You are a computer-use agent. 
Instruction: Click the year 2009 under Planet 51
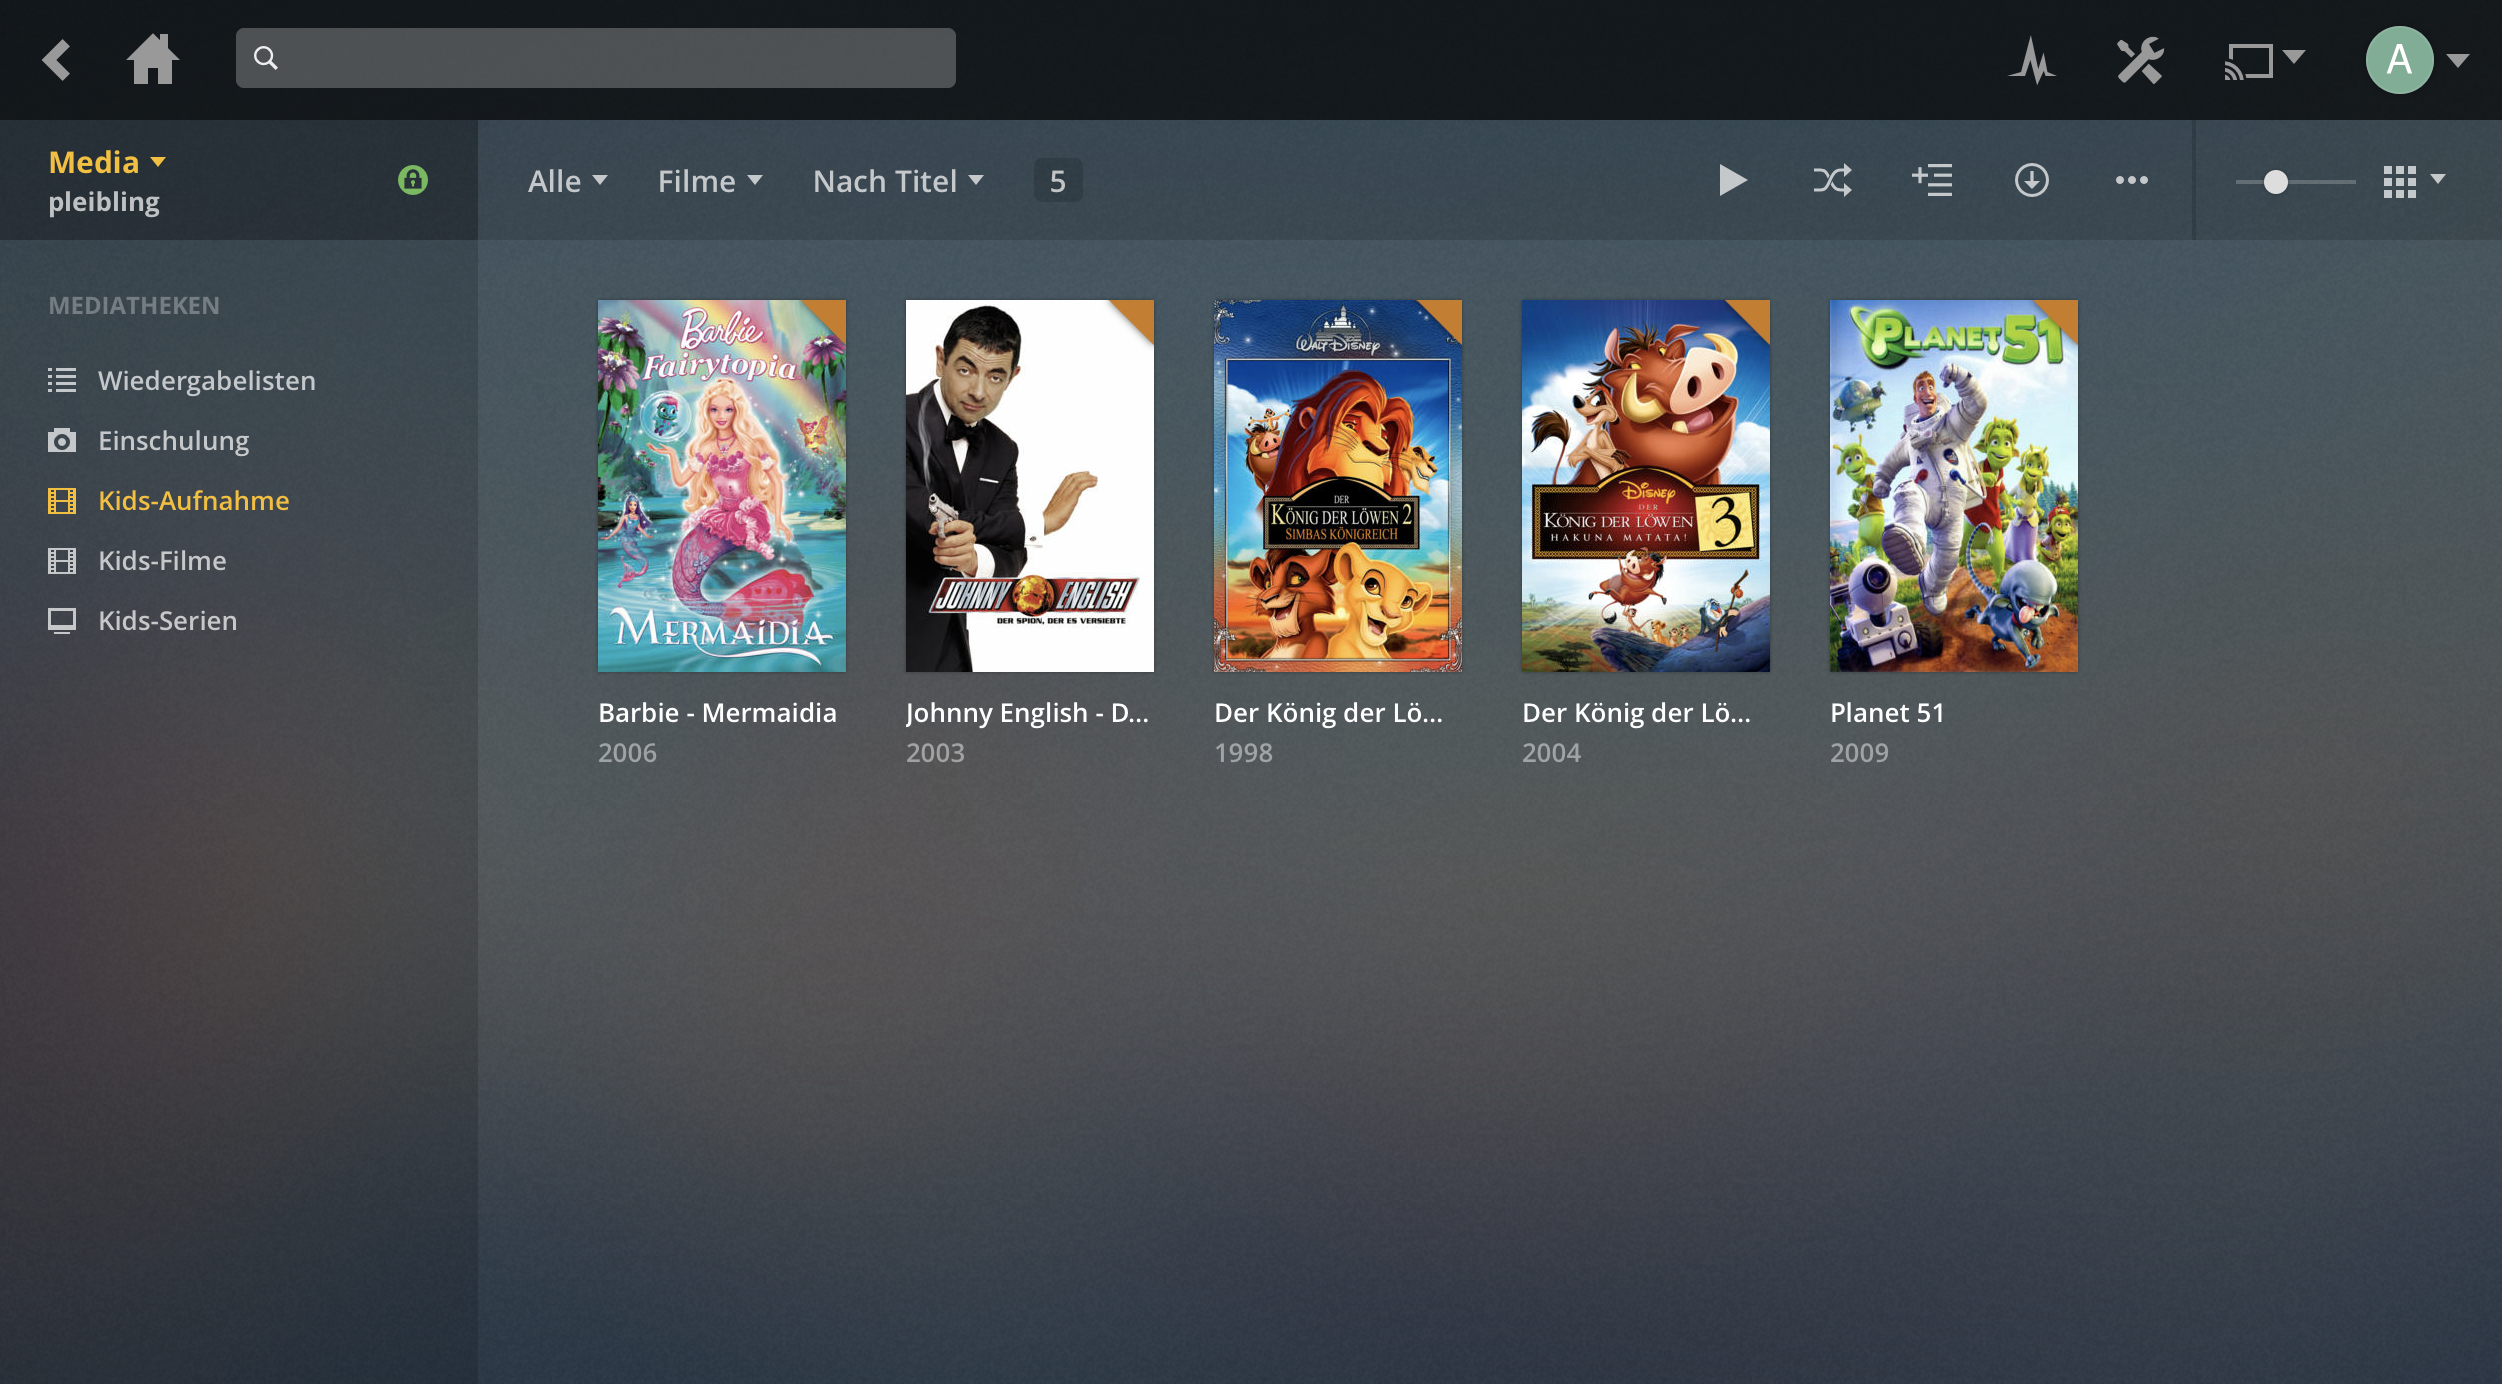click(x=1859, y=753)
